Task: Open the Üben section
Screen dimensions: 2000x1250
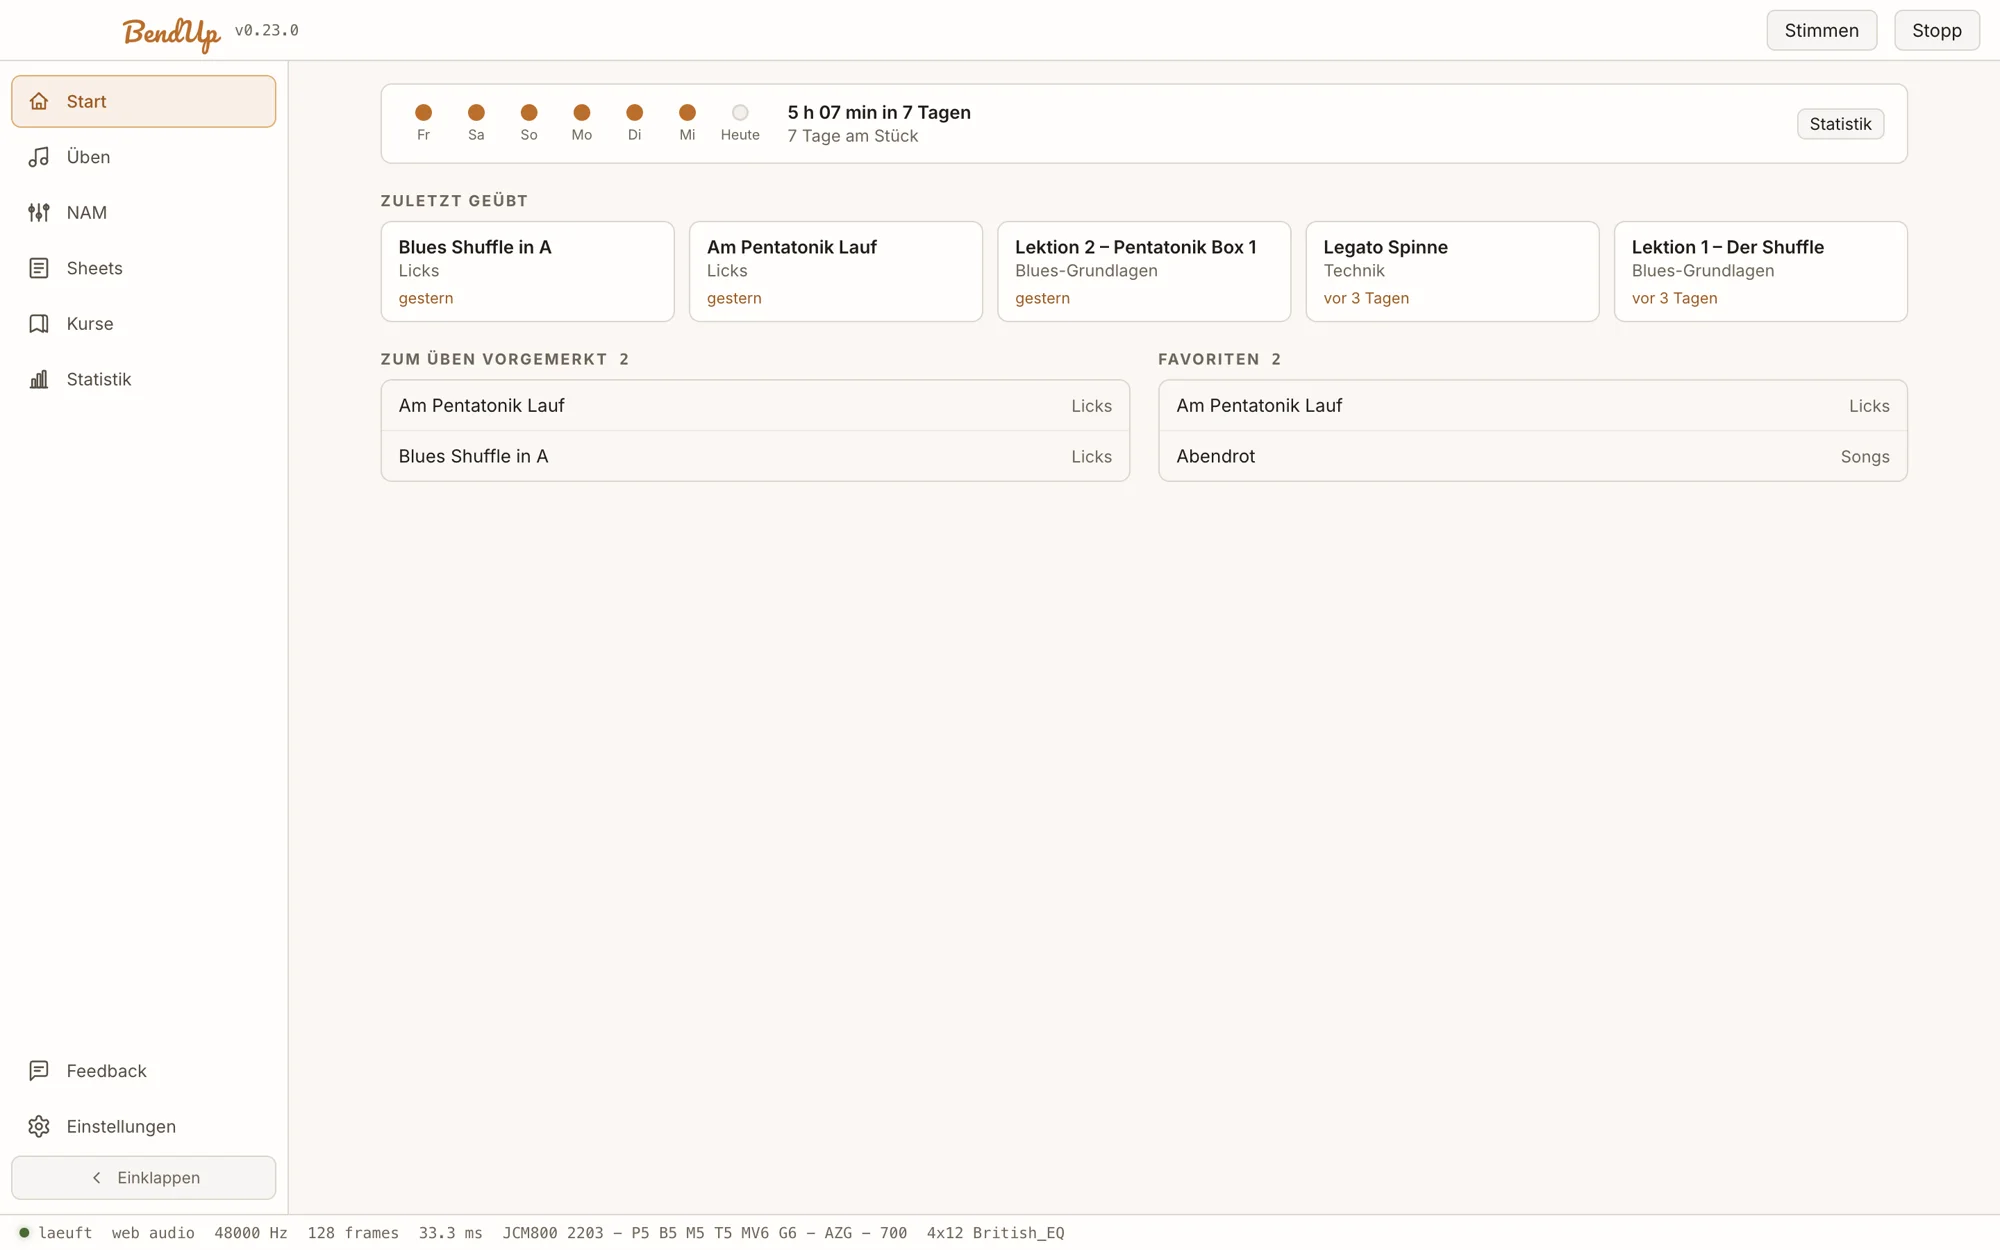Action: coord(144,157)
